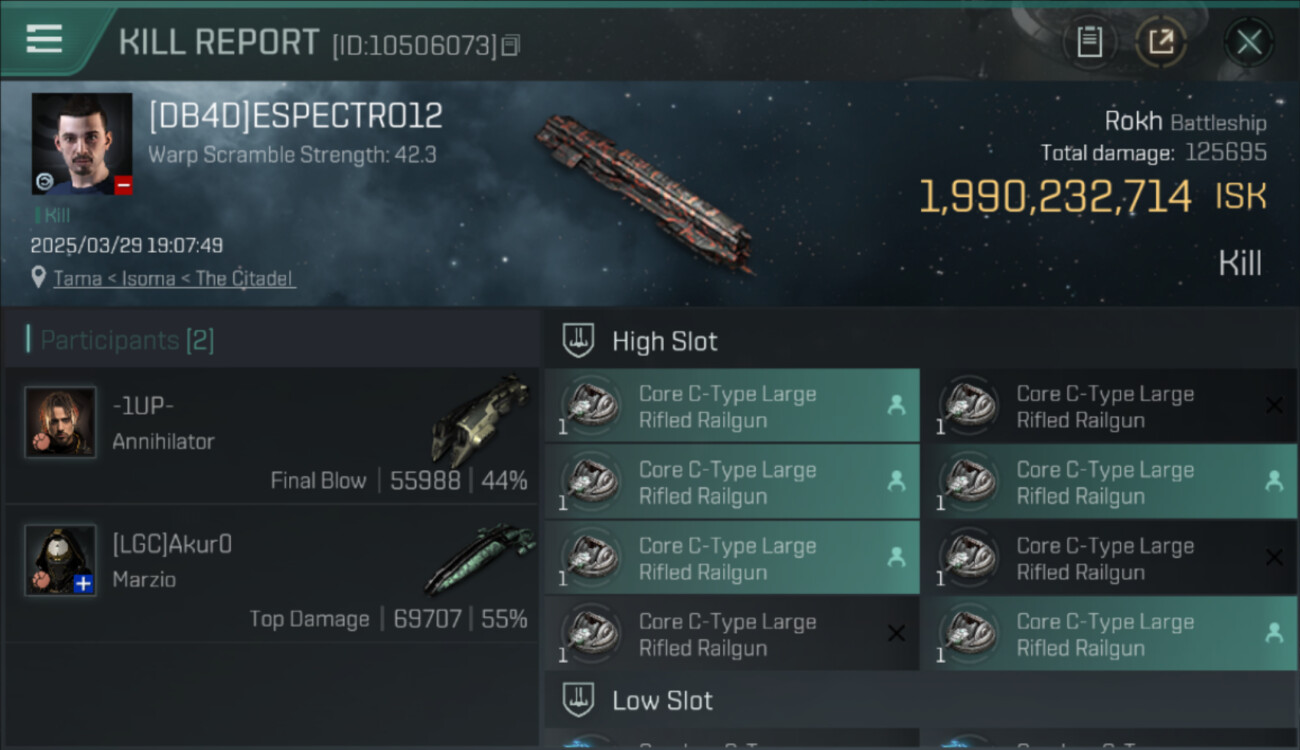1300x750 pixels.
Task: Click the Low Slot section header
Action: pos(662,700)
